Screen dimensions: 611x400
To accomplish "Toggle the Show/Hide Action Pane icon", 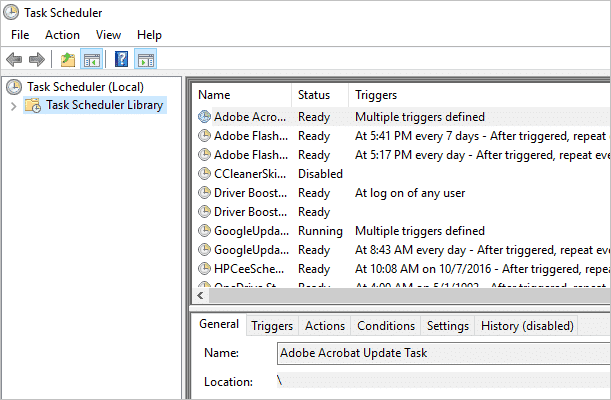I will 146,59.
